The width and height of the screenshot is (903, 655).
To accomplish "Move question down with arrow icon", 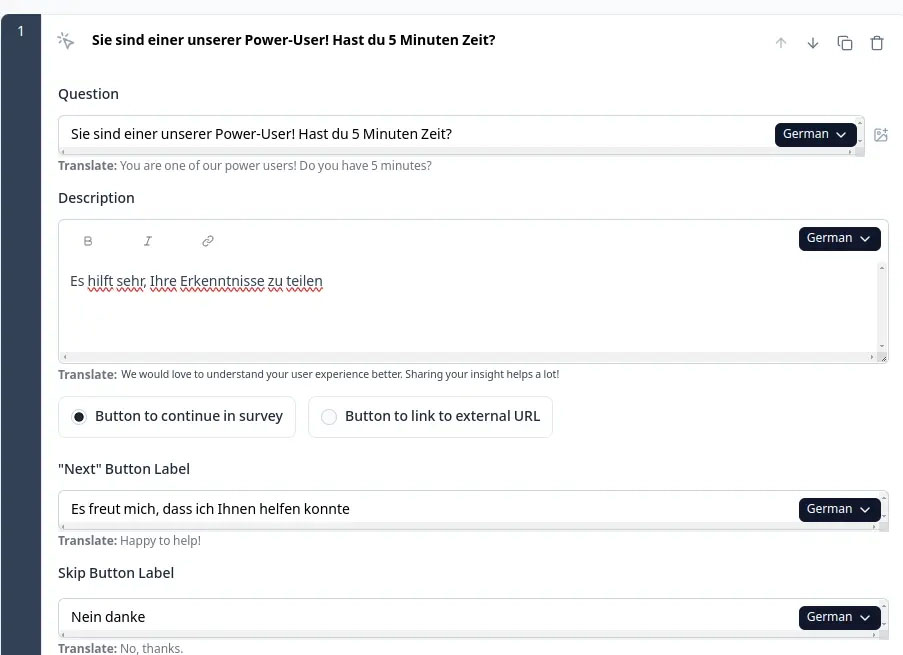I will pos(813,43).
